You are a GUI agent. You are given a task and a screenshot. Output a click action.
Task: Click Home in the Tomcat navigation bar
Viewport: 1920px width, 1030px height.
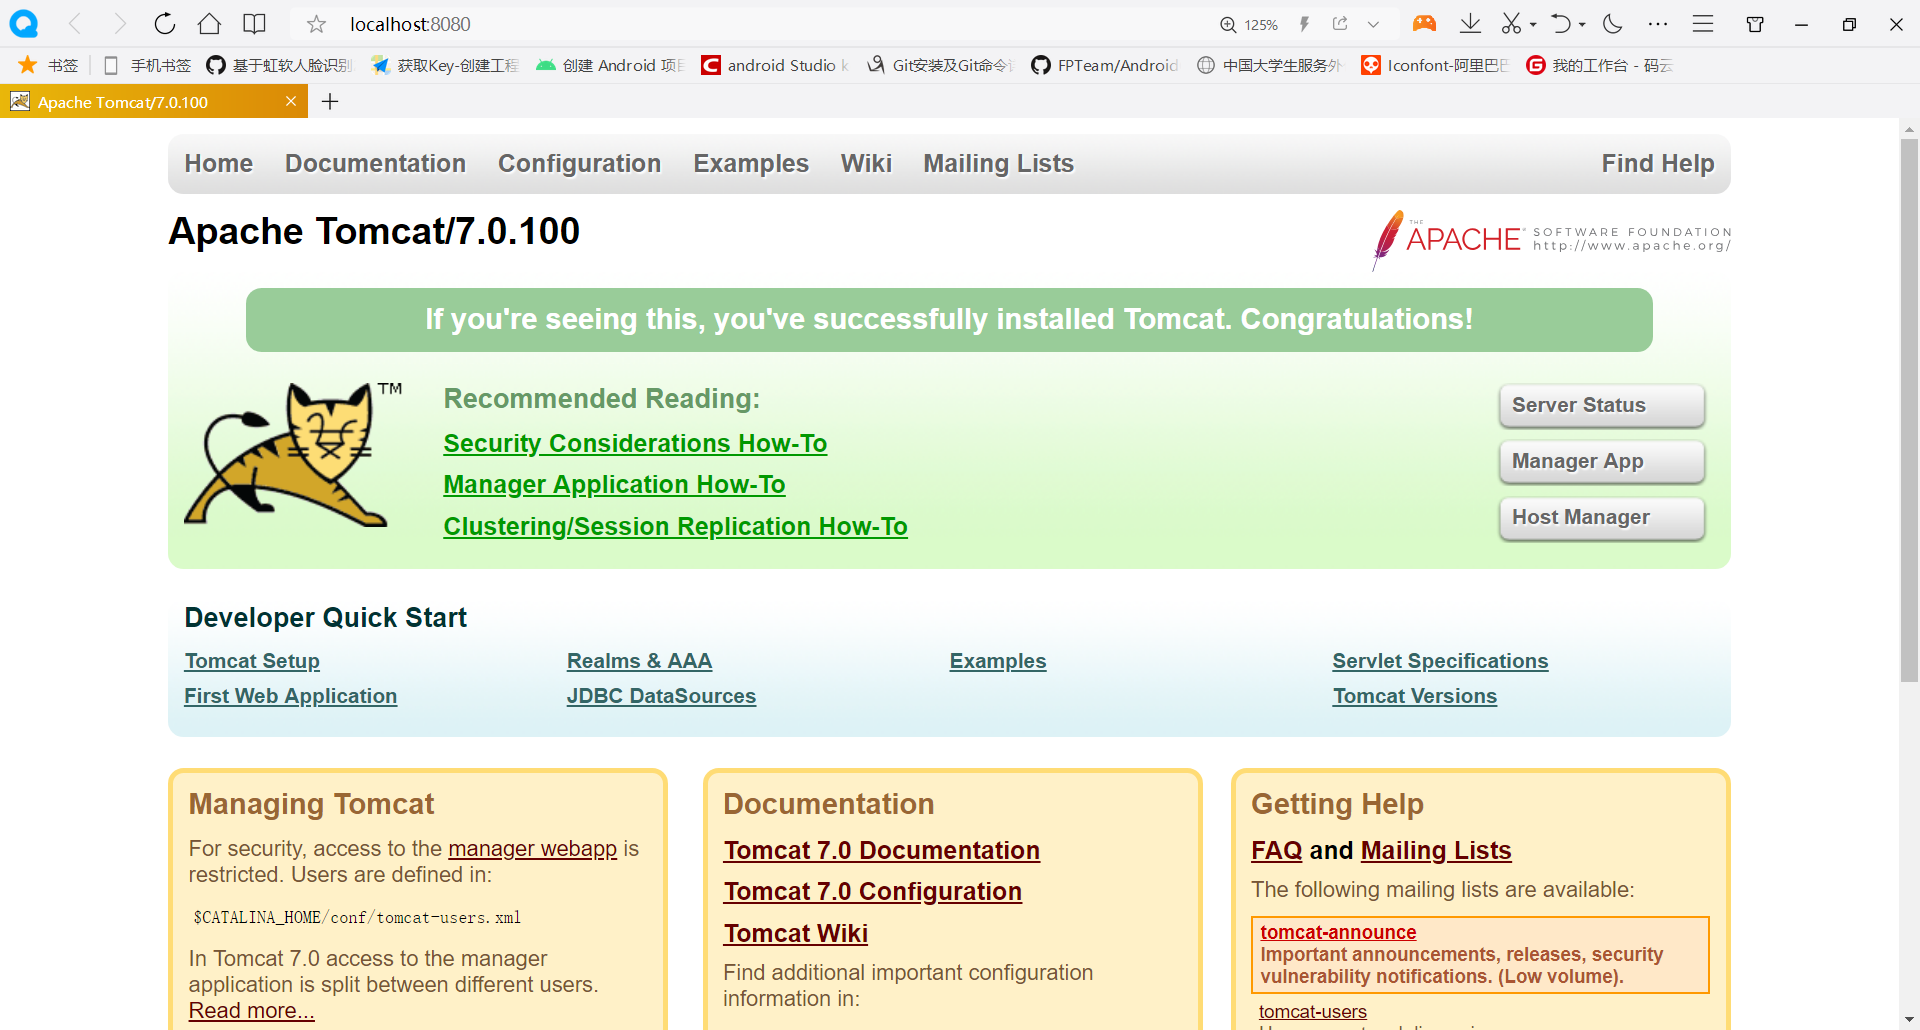point(219,164)
